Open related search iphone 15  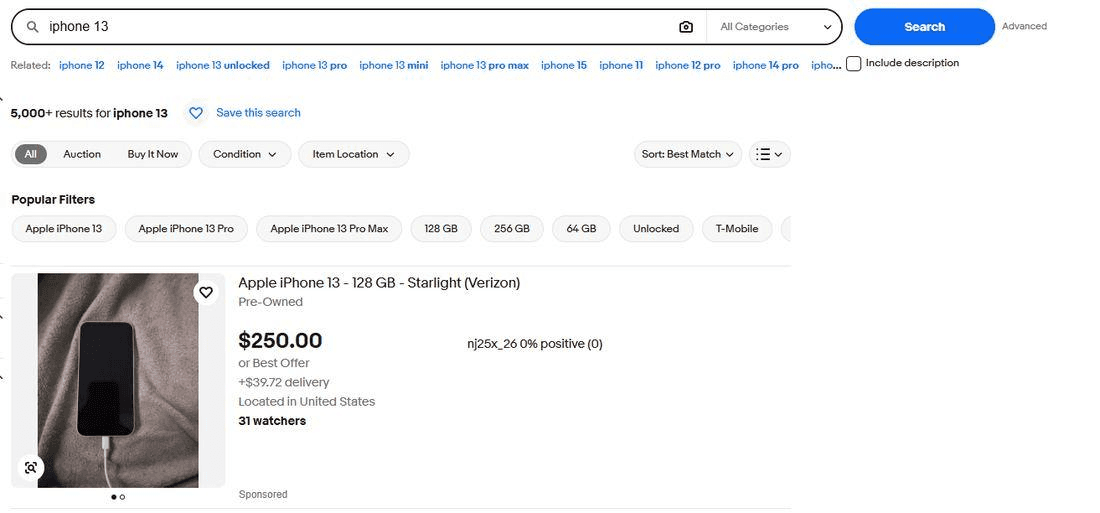click(x=564, y=65)
